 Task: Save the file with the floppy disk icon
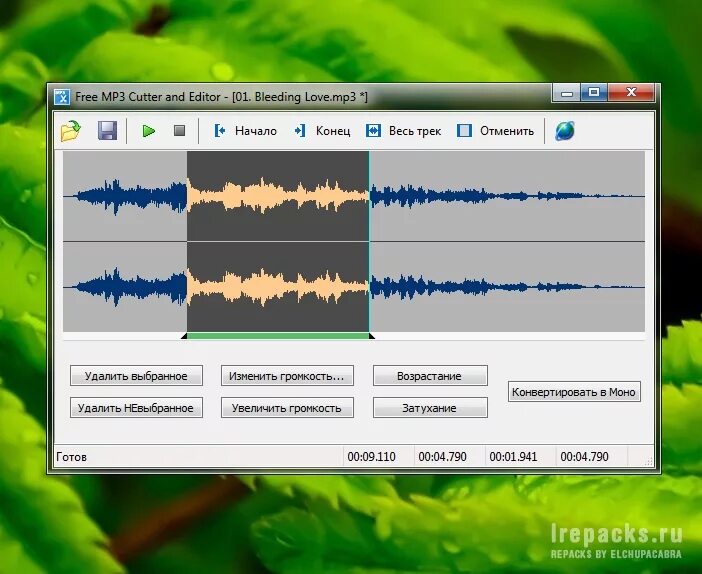point(107,131)
